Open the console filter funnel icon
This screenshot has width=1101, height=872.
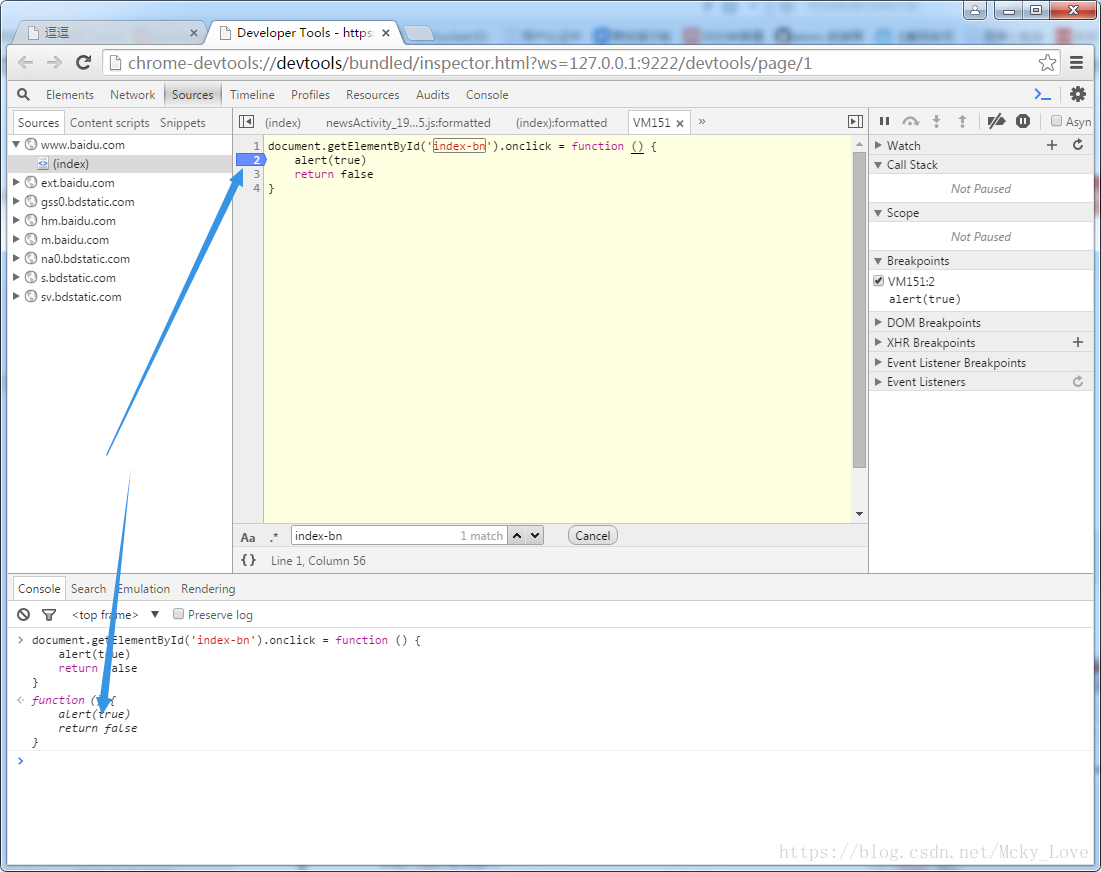pyautogui.click(x=49, y=615)
